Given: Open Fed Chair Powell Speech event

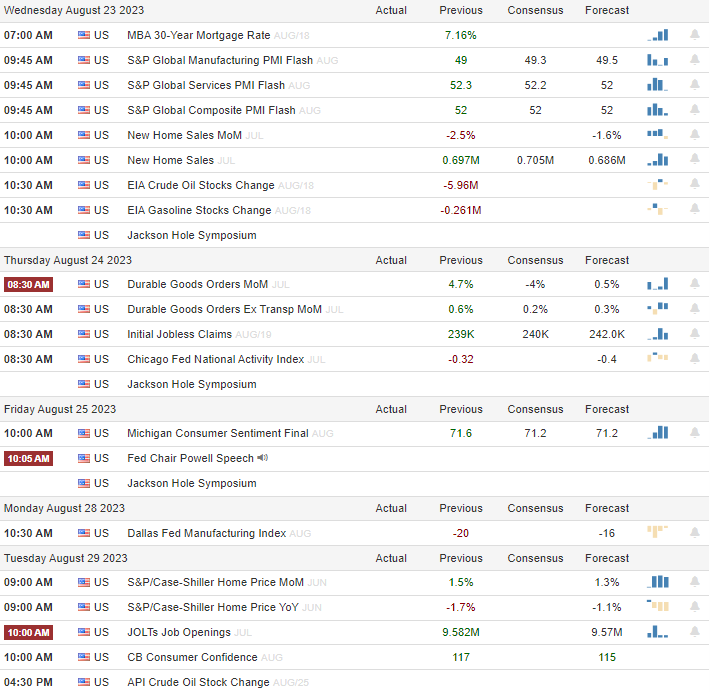Looking at the screenshot, I should tap(190, 458).
